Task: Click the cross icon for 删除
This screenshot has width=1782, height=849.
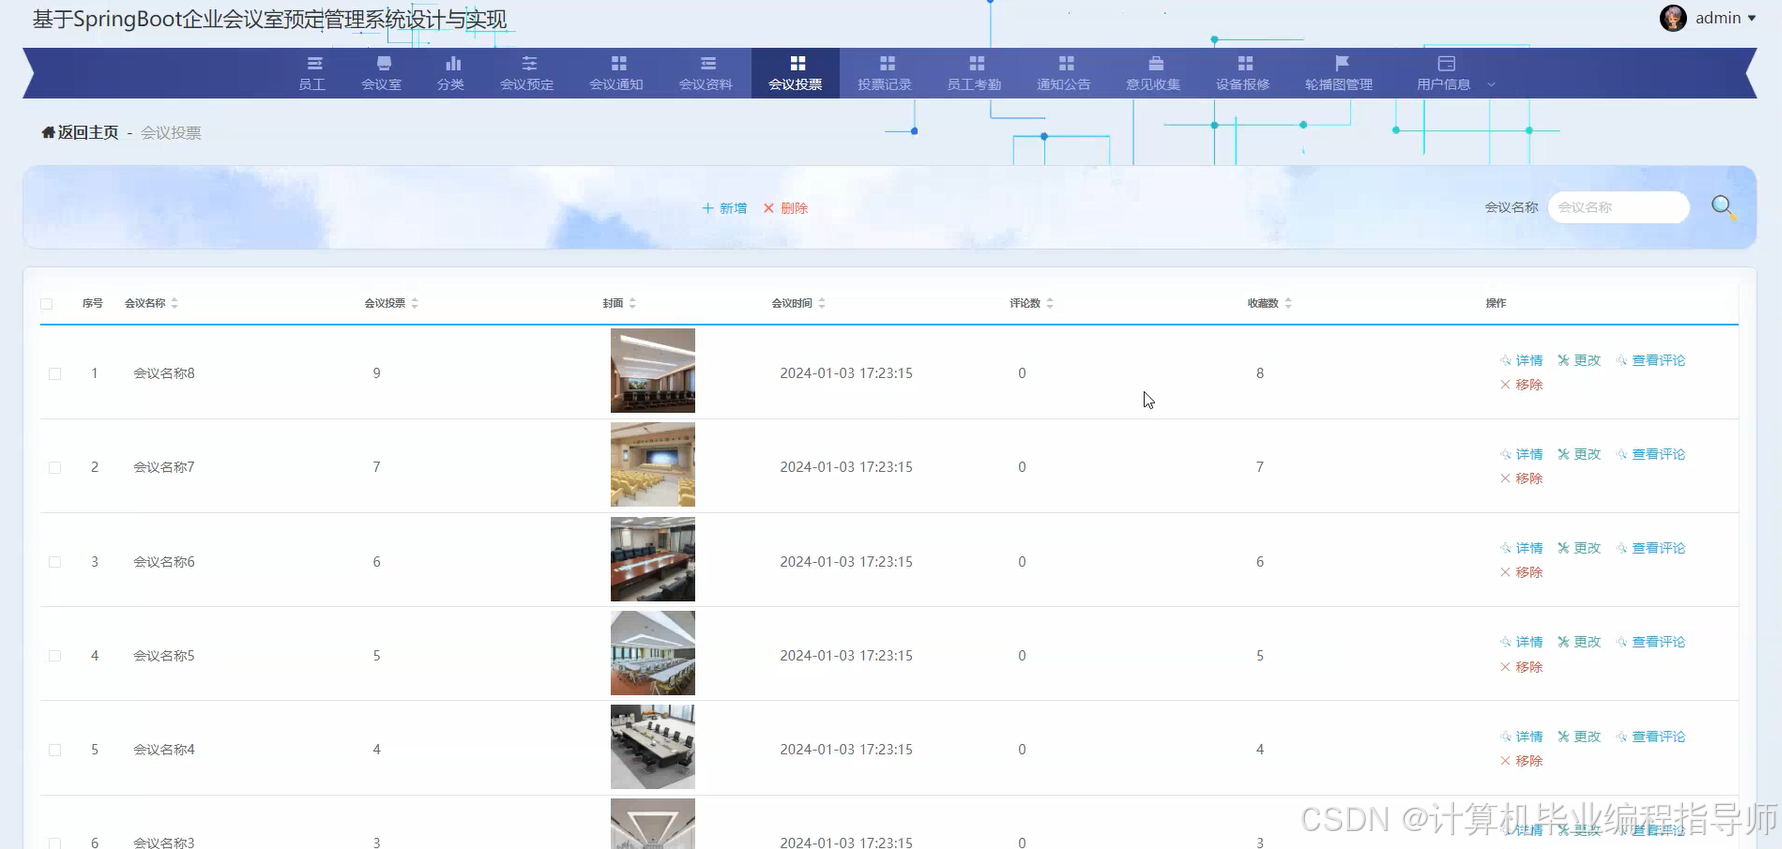Action: 769,208
